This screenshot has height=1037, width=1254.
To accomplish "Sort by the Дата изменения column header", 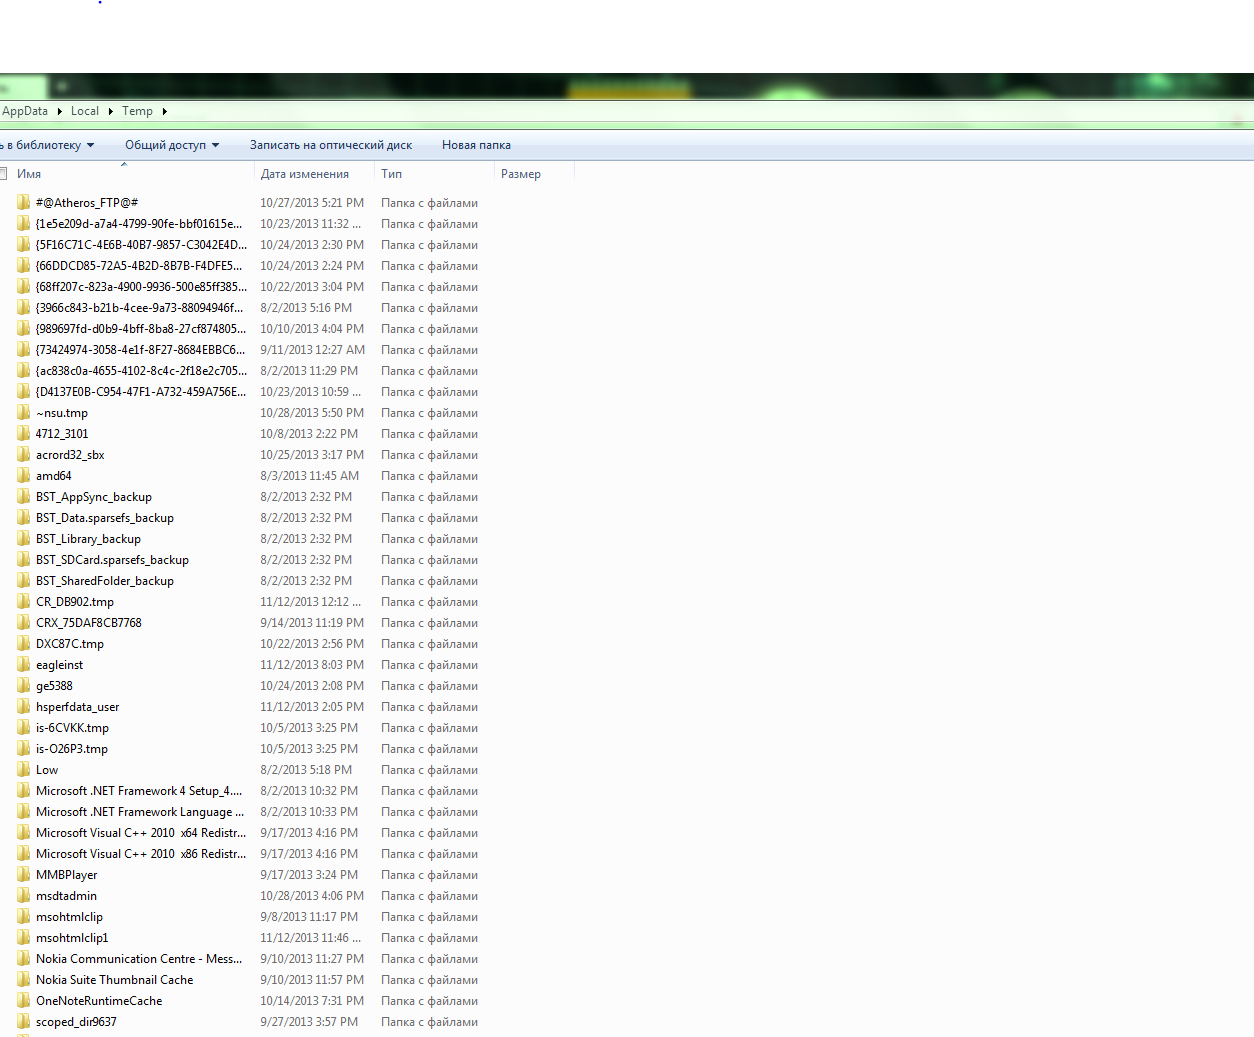I will (x=305, y=174).
